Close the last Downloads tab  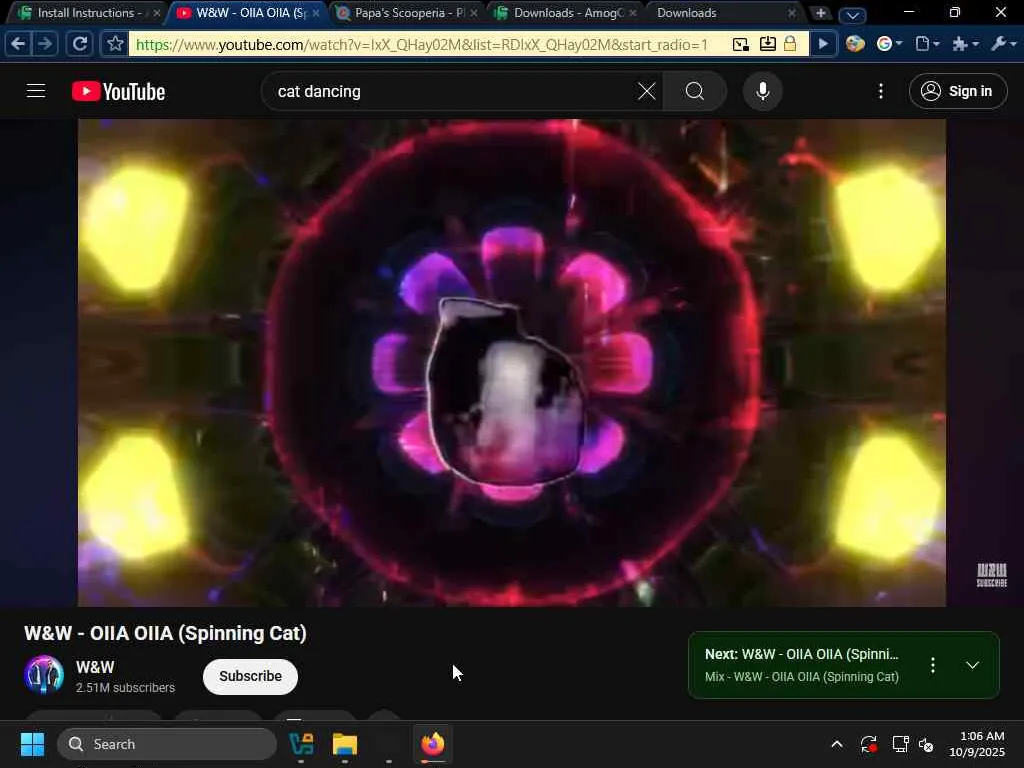tap(792, 13)
